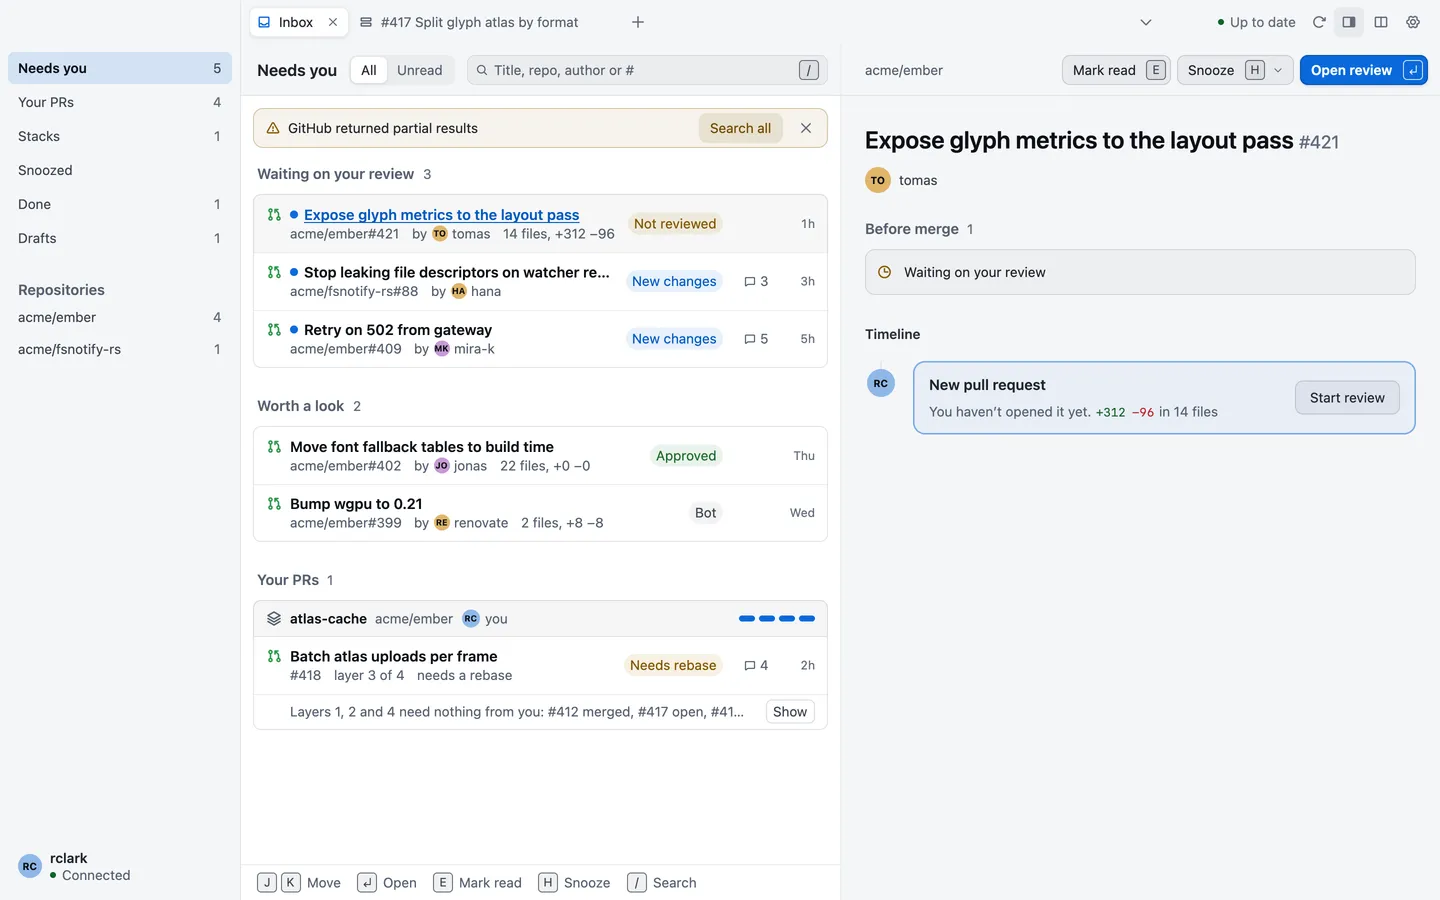1440x900 pixels.
Task: Click the Mark read button in detail header
Action: (x=1116, y=70)
